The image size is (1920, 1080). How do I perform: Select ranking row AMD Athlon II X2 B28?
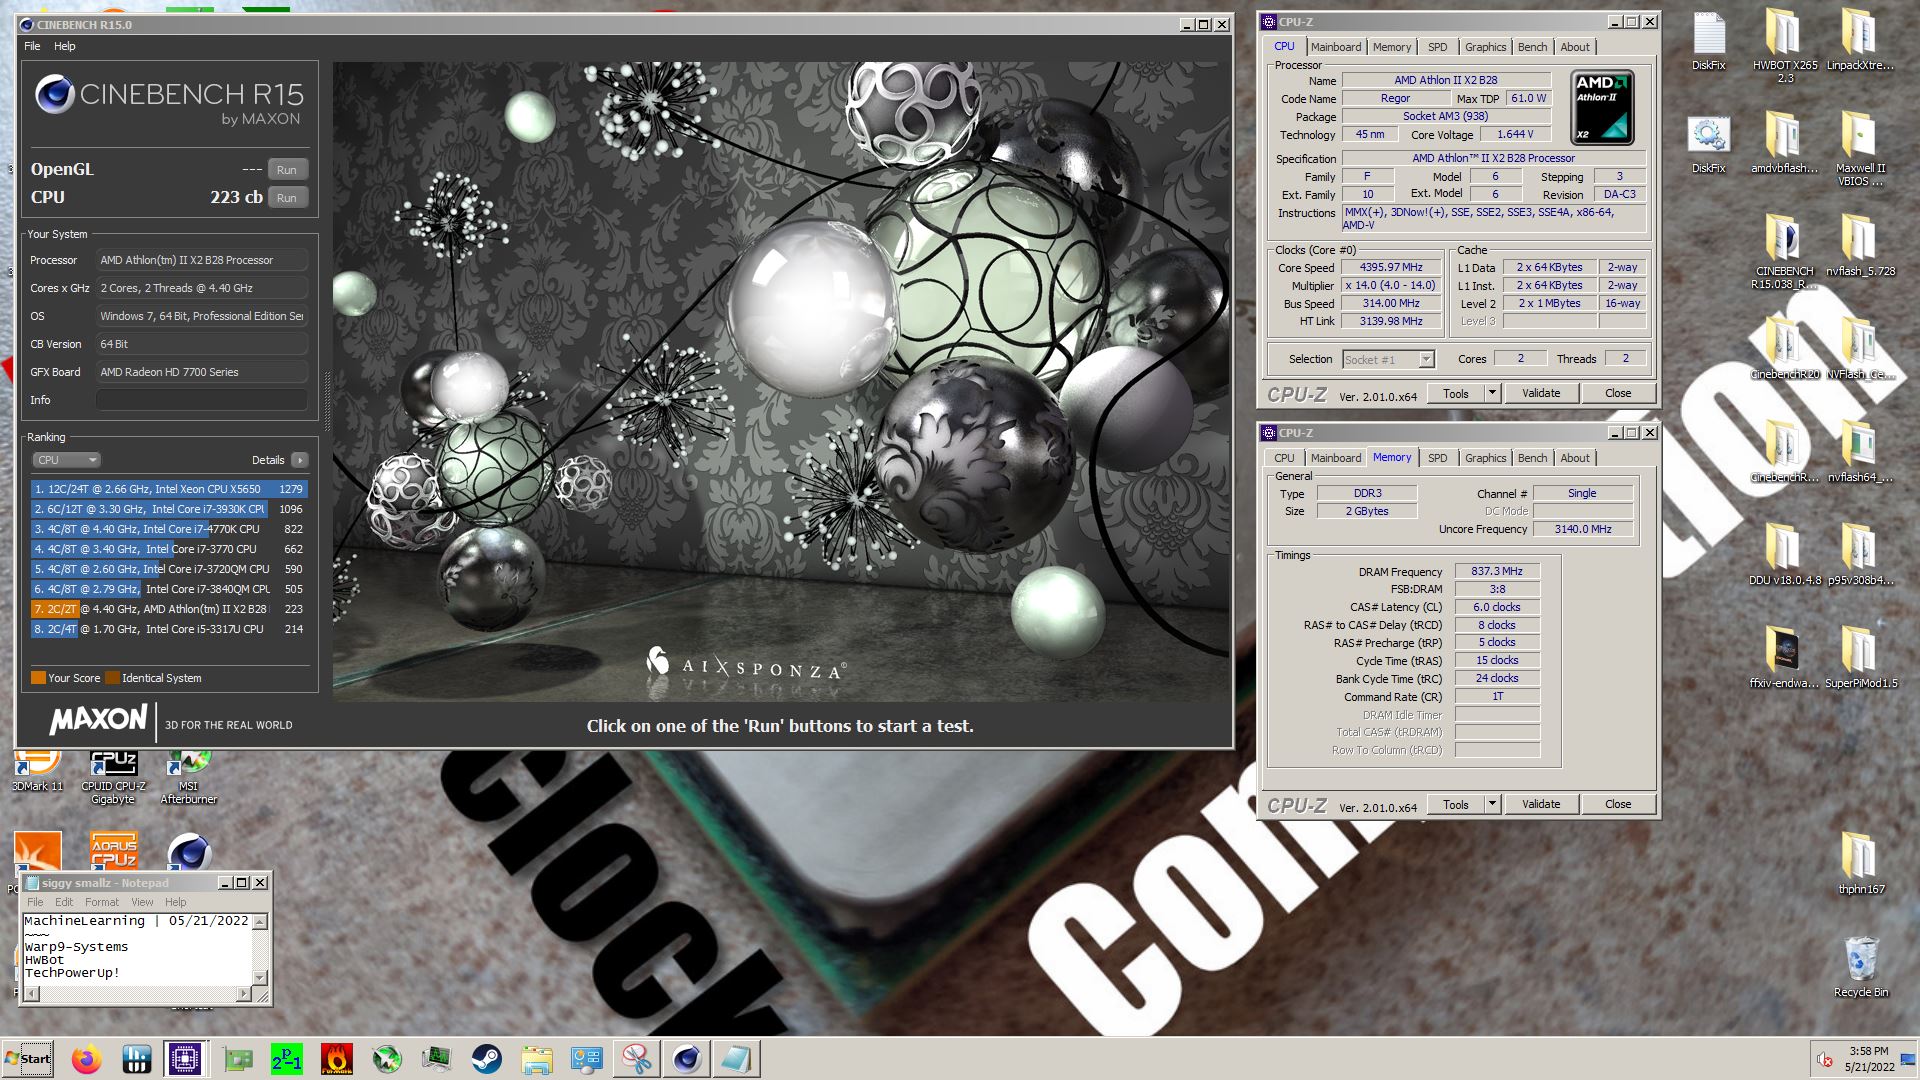tap(169, 609)
